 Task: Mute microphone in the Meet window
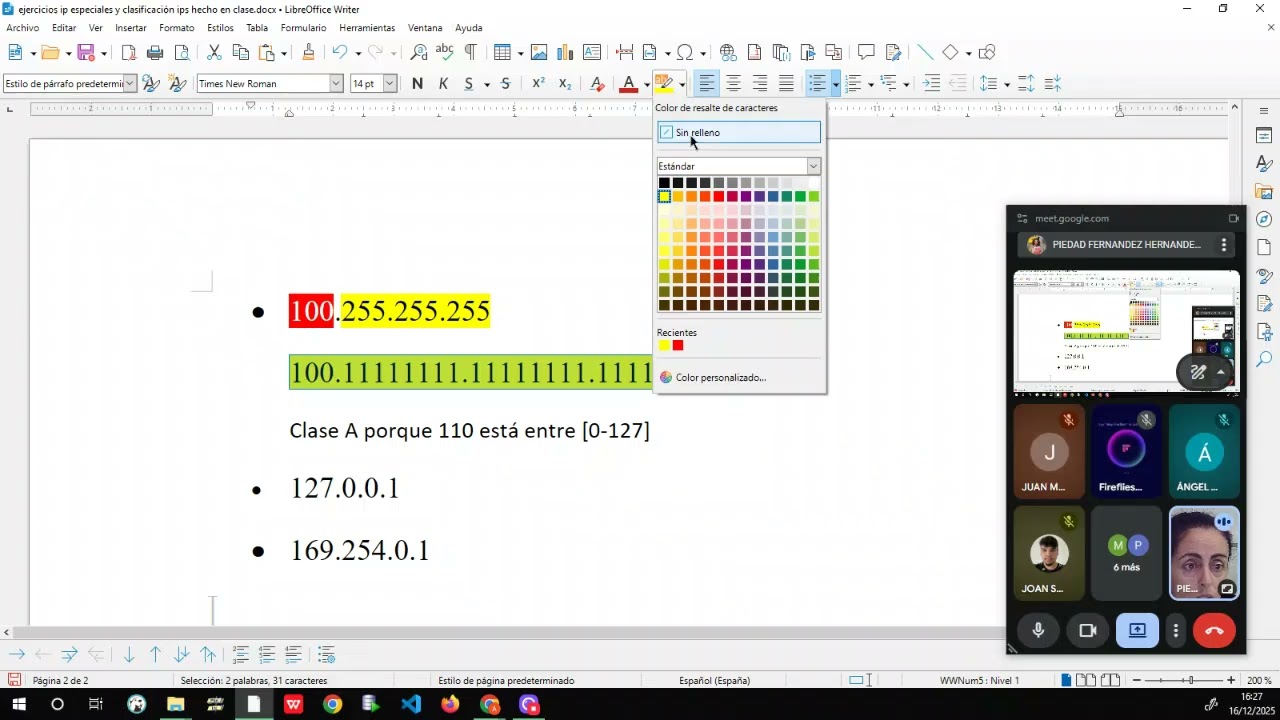1038,630
